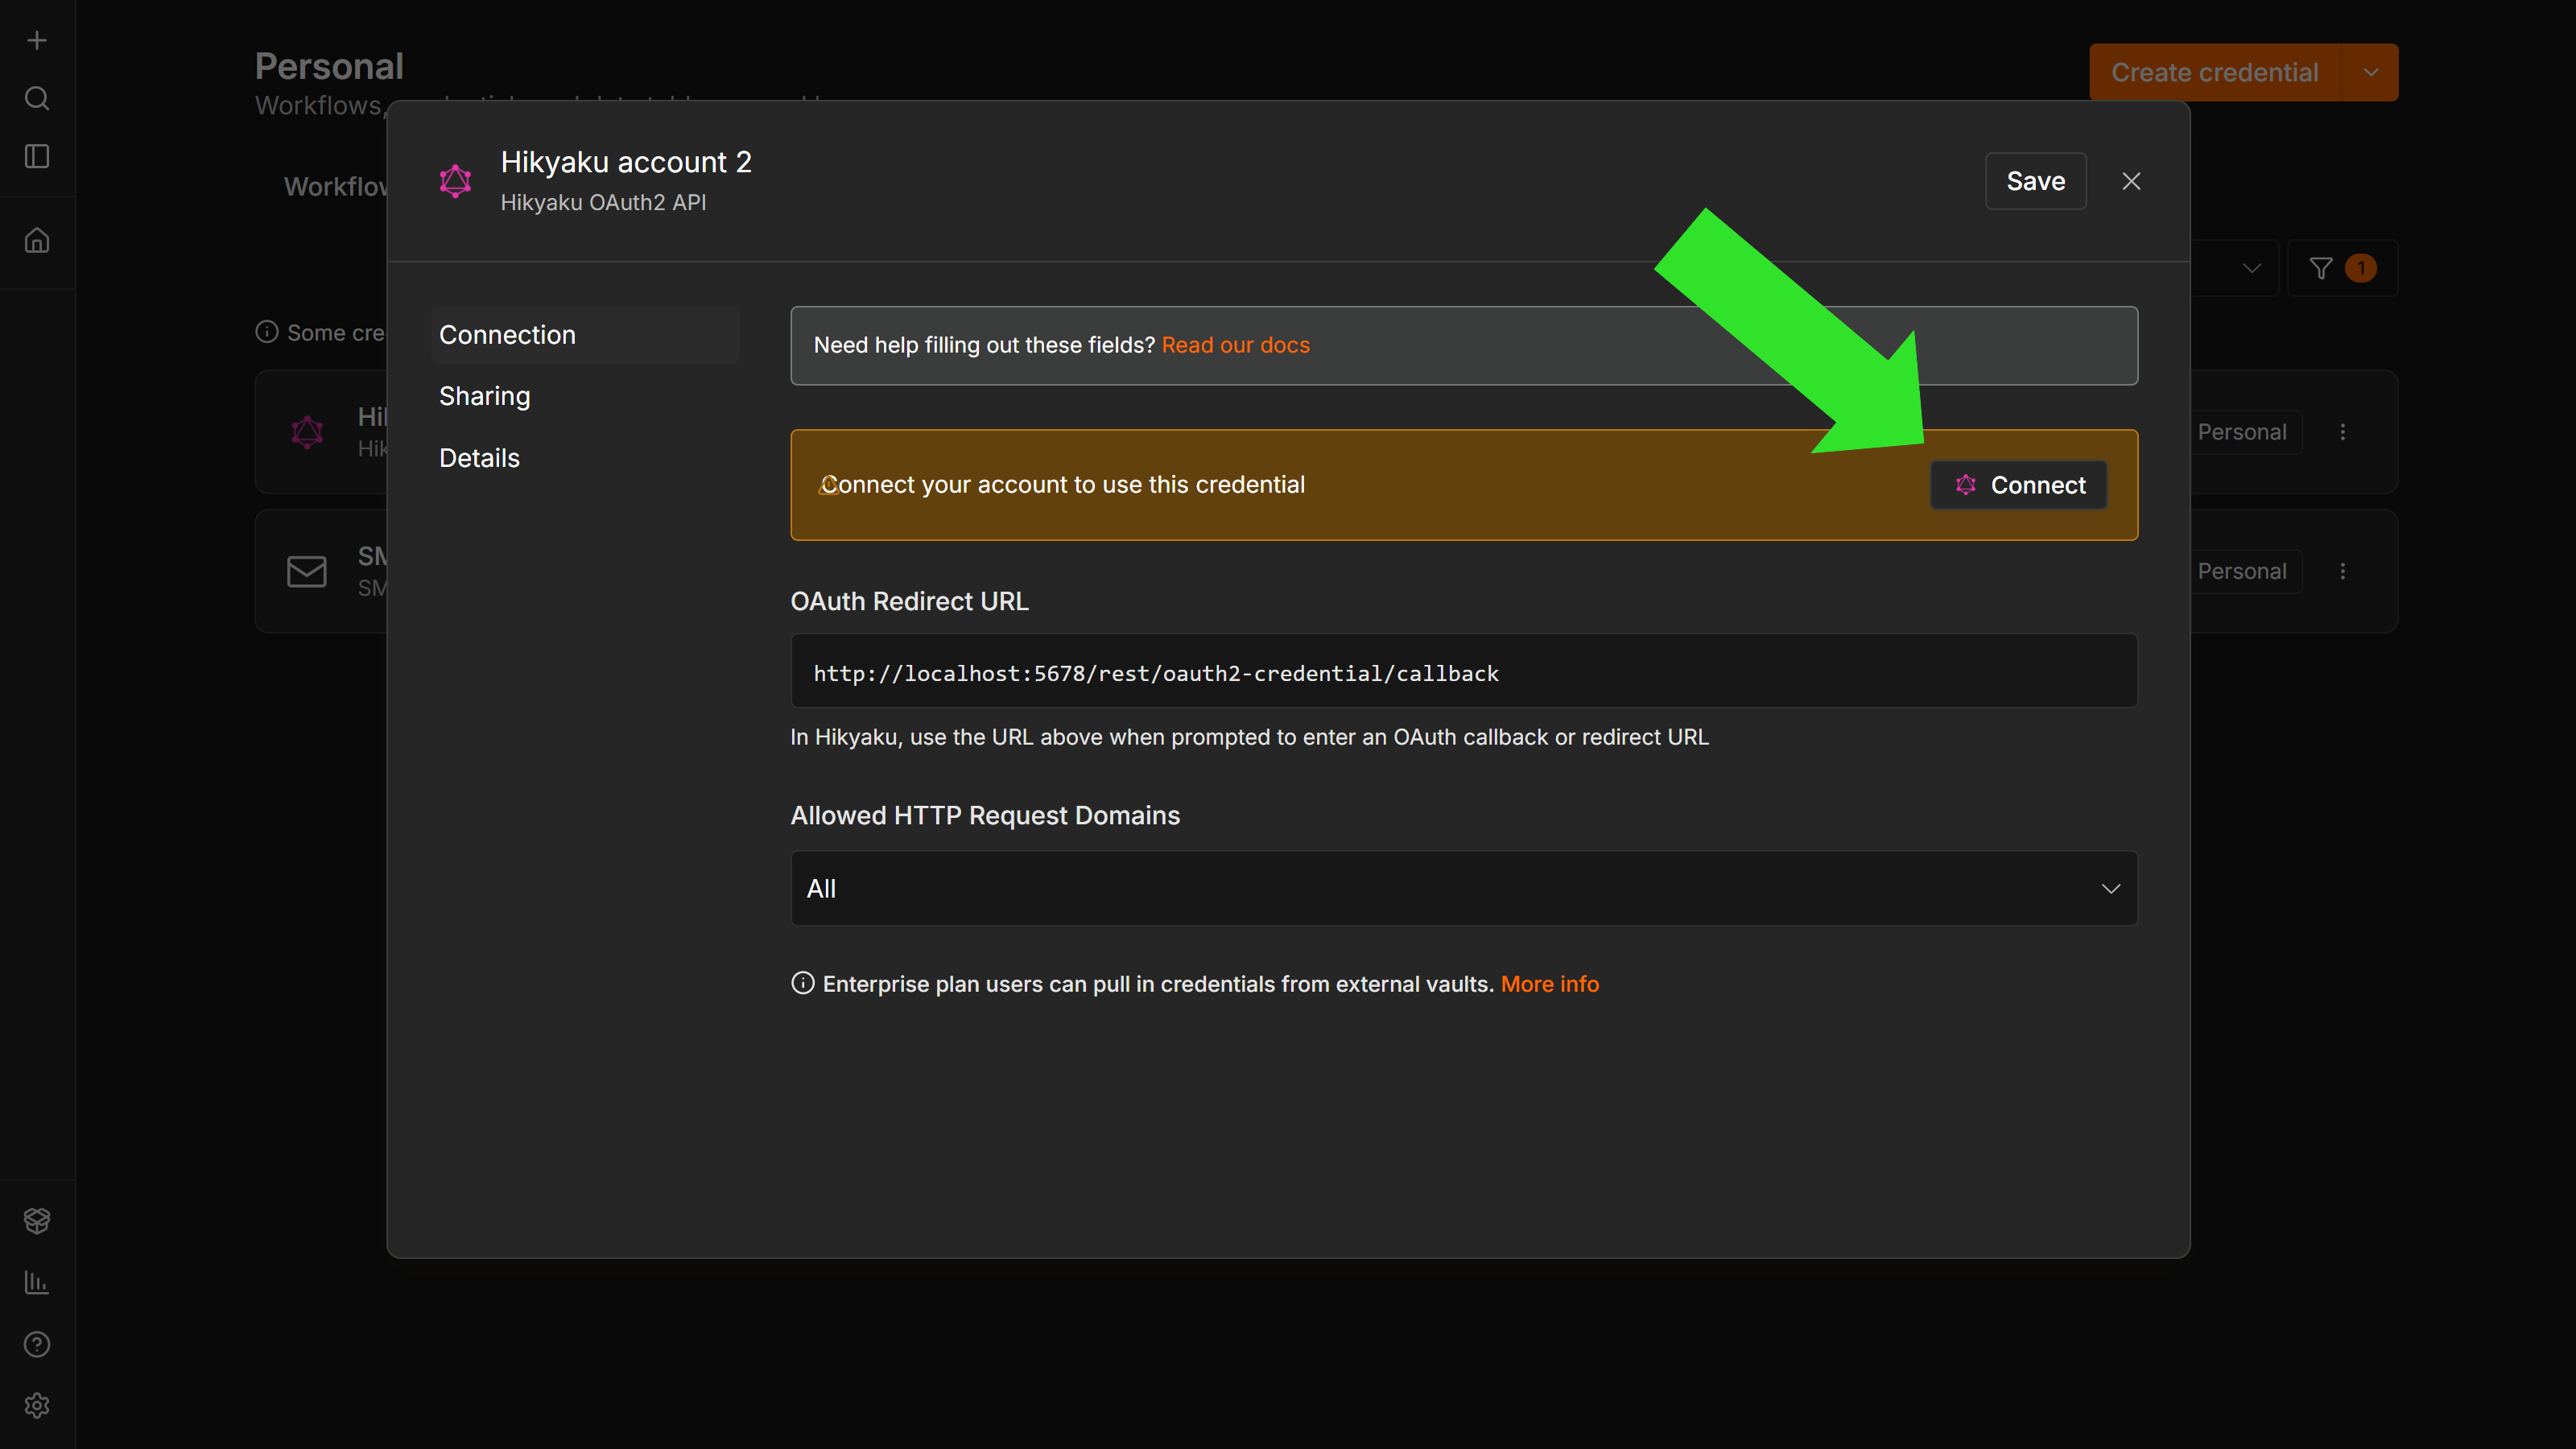Open the help question mark icon
Screen dimensions: 2576x1449
pyautogui.click(x=37, y=1344)
